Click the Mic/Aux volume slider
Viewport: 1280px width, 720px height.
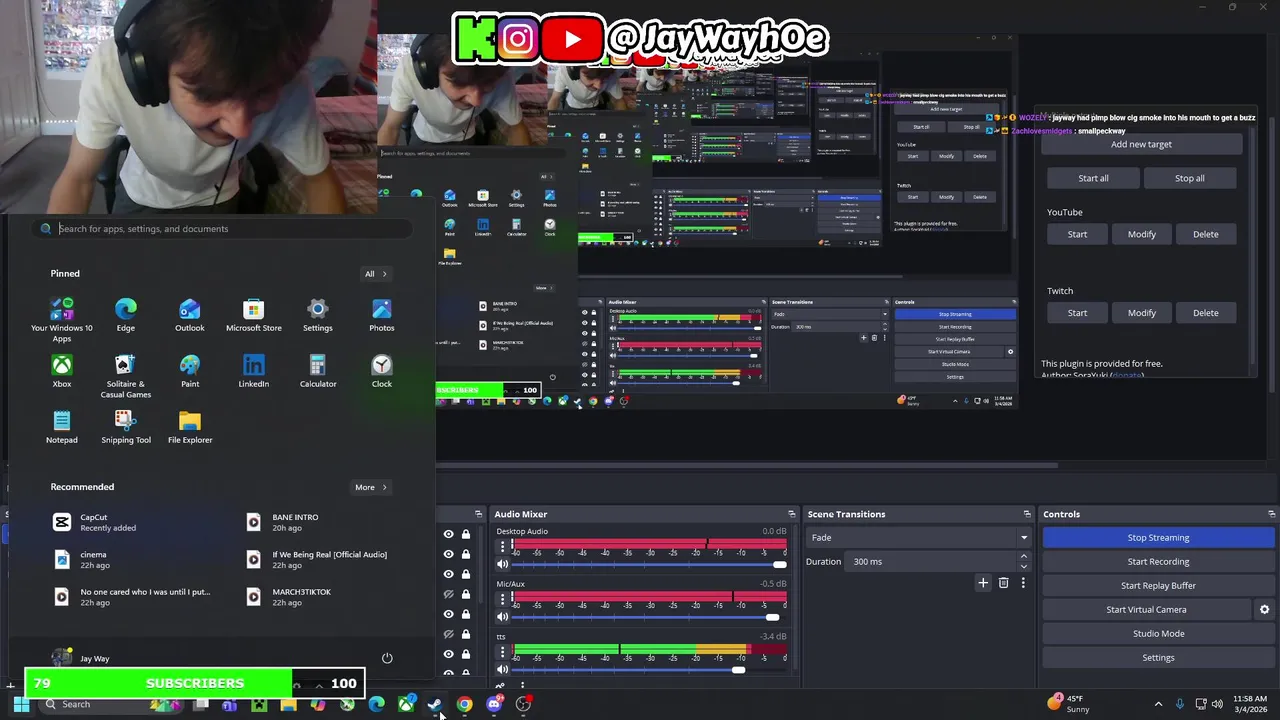tap(649, 617)
